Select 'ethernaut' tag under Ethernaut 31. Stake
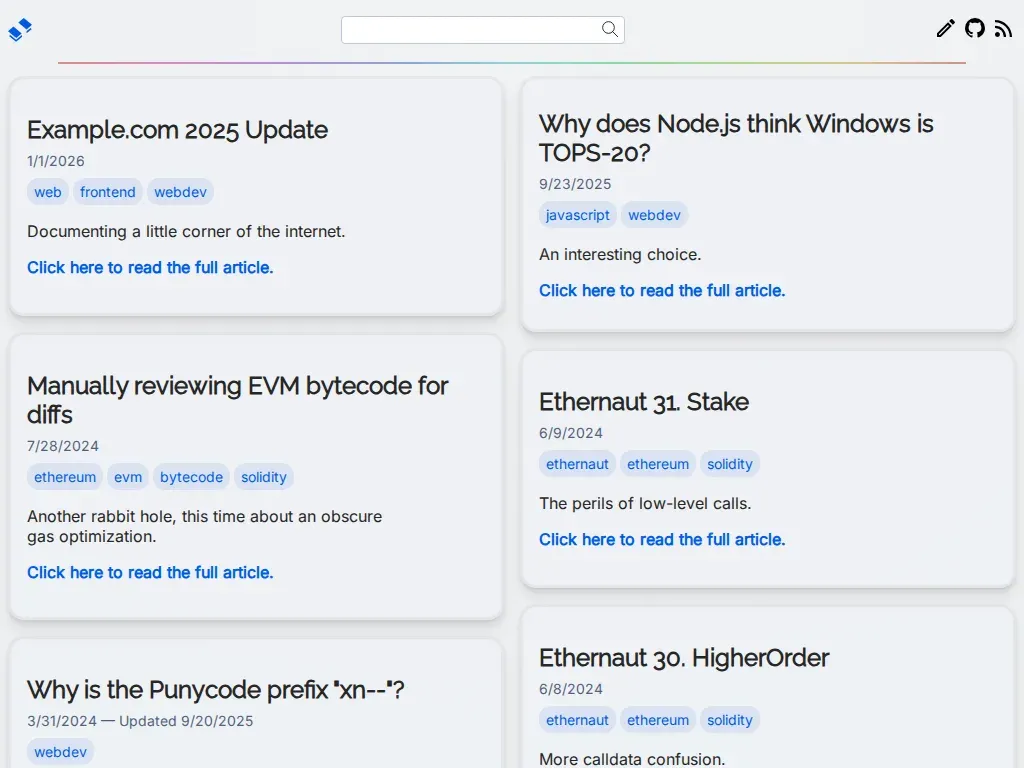The width and height of the screenshot is (1024, 768). click(x=577, y=464)
